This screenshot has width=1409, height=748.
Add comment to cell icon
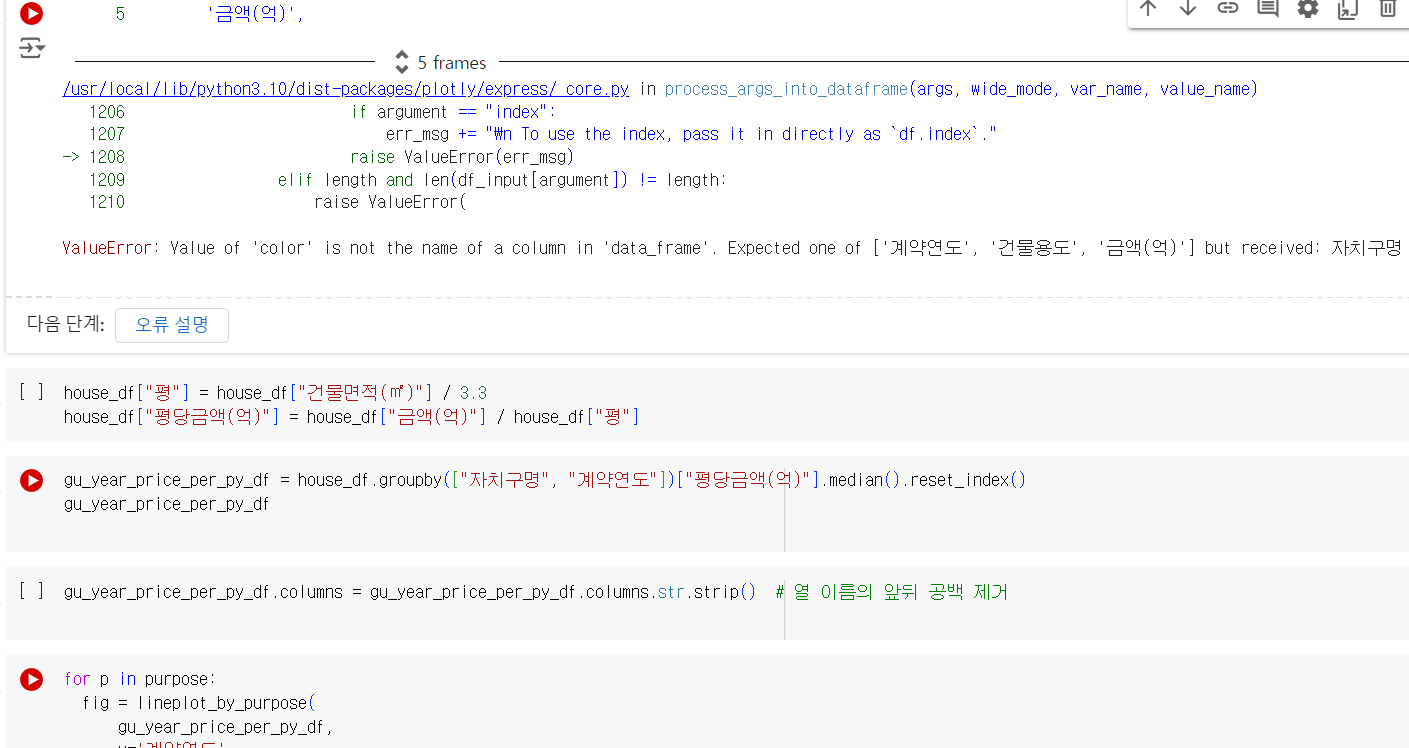[1268, 8]
